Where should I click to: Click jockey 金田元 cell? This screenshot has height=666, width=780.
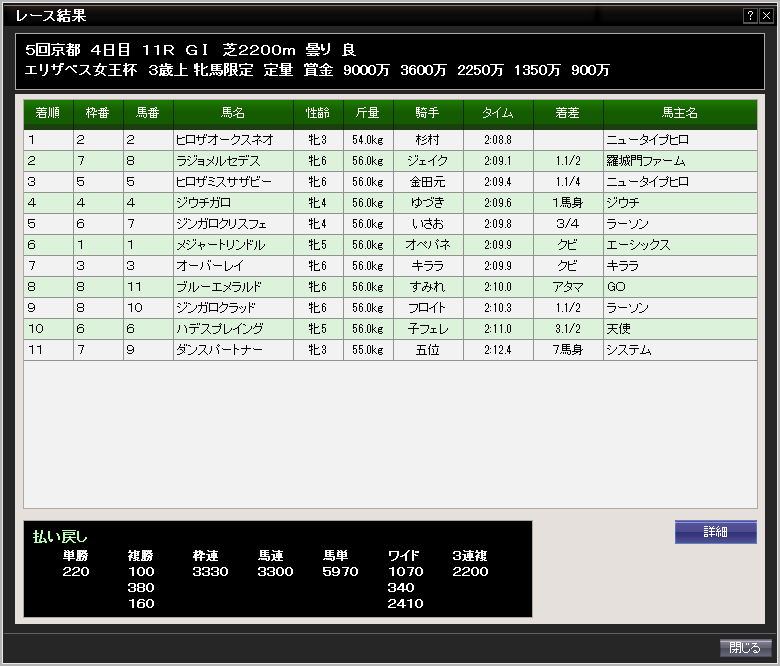tap(428, 182)
